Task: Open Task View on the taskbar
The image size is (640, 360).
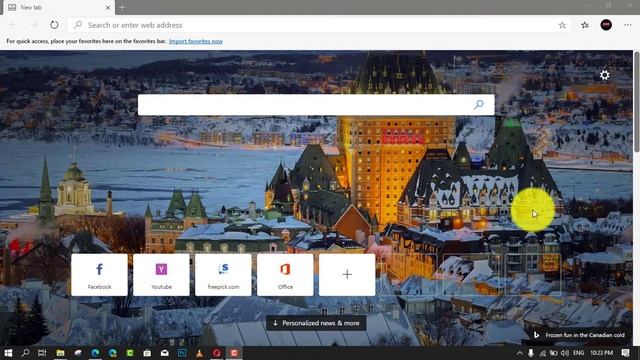Action: (x=42, y=353)
